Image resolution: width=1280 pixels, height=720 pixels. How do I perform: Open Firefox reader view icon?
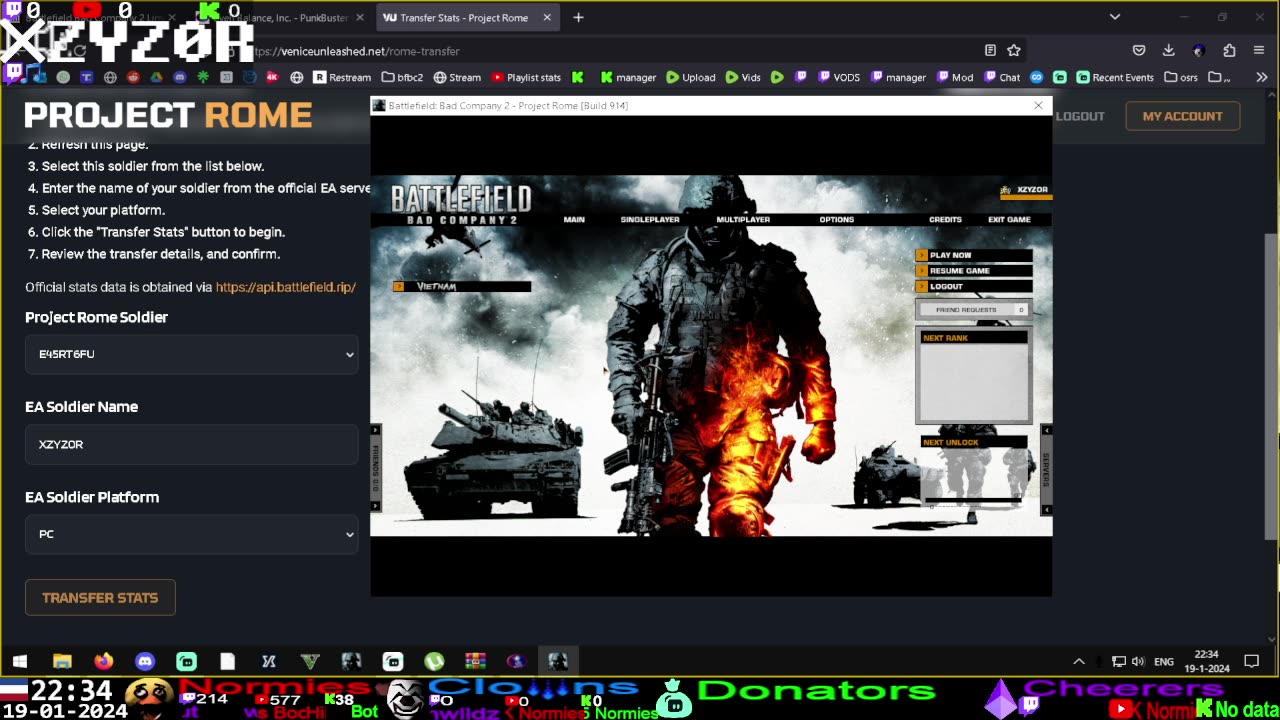click(990, 50)
